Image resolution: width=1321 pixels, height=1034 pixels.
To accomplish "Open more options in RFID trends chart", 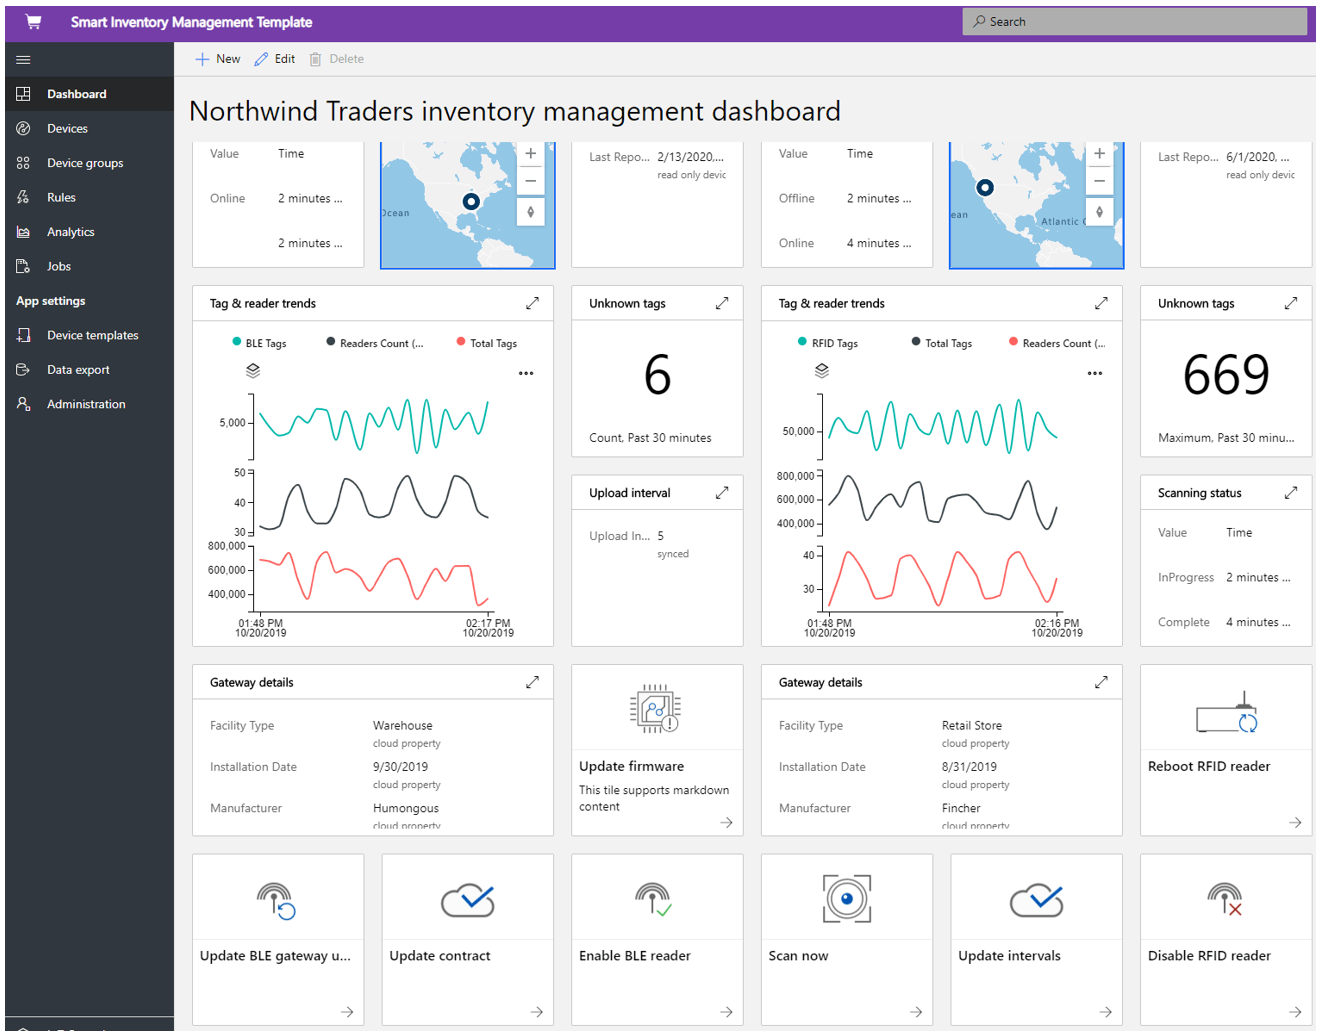I will (1095, 373).
